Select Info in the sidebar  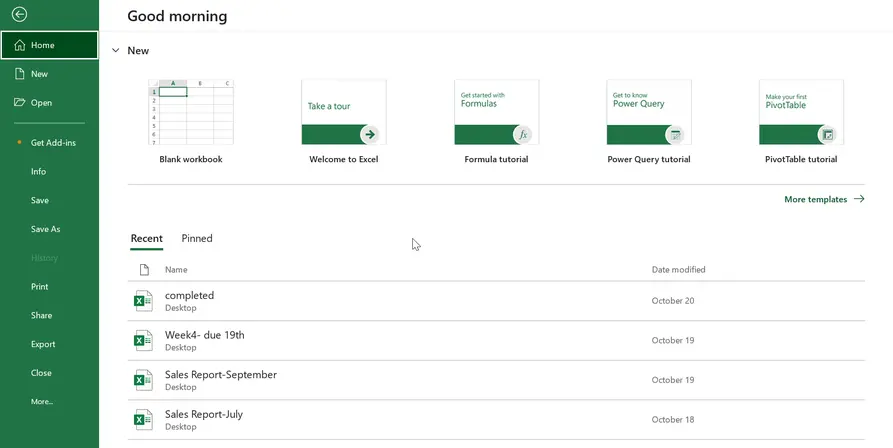click(38, 171)
